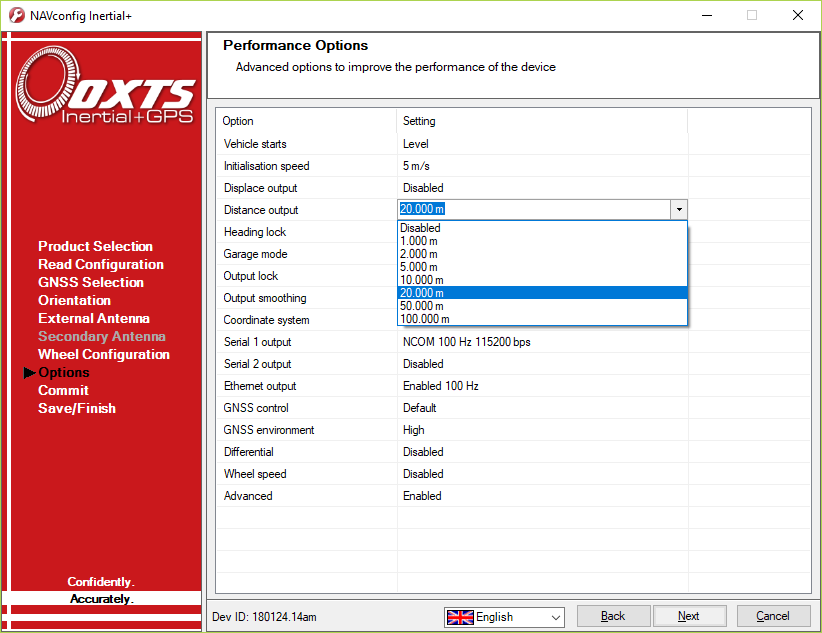Open the Distance output dropdown arrow
The height and width of the screenshot is (633, 822).
pyautogui.click(x=679, y=210)
